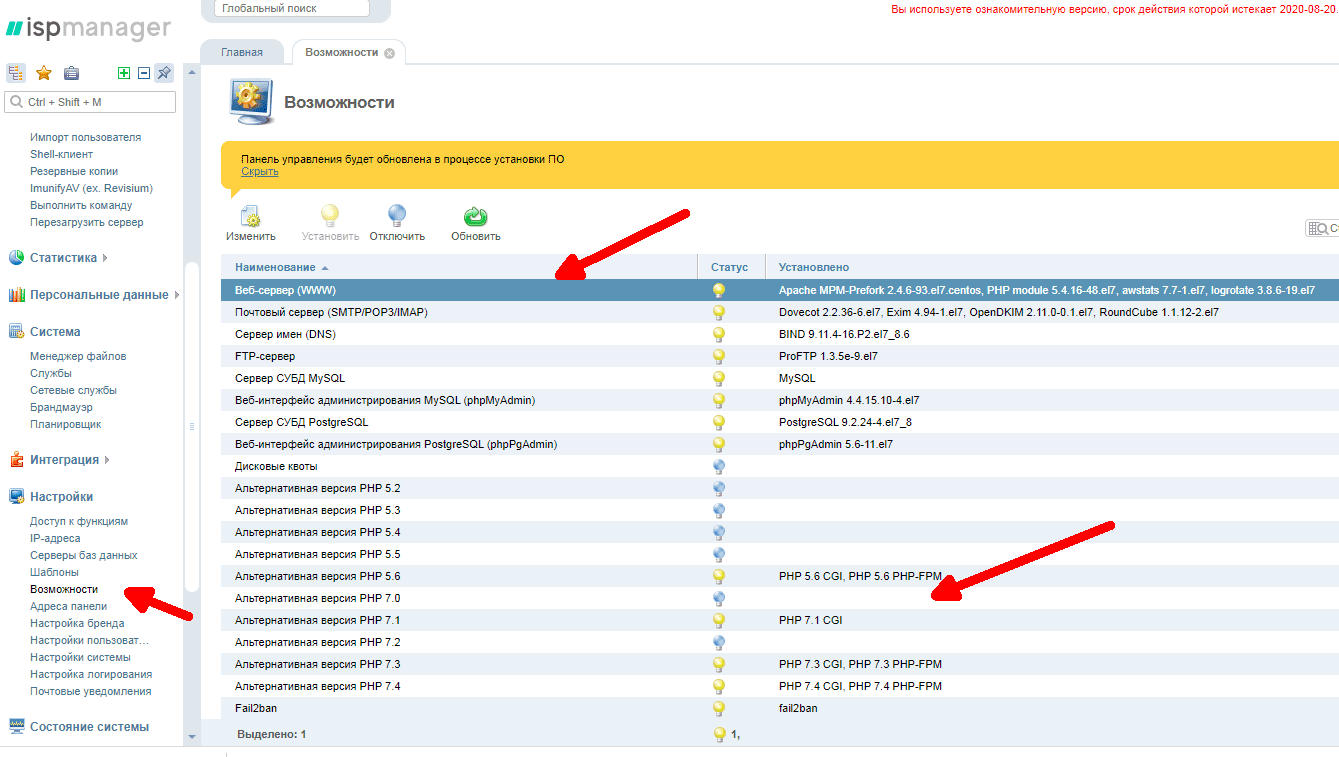The height and width of the screenshot is (757, 1339).
Task: Open Перезагрузить сервер
Action: pos(87,222)
